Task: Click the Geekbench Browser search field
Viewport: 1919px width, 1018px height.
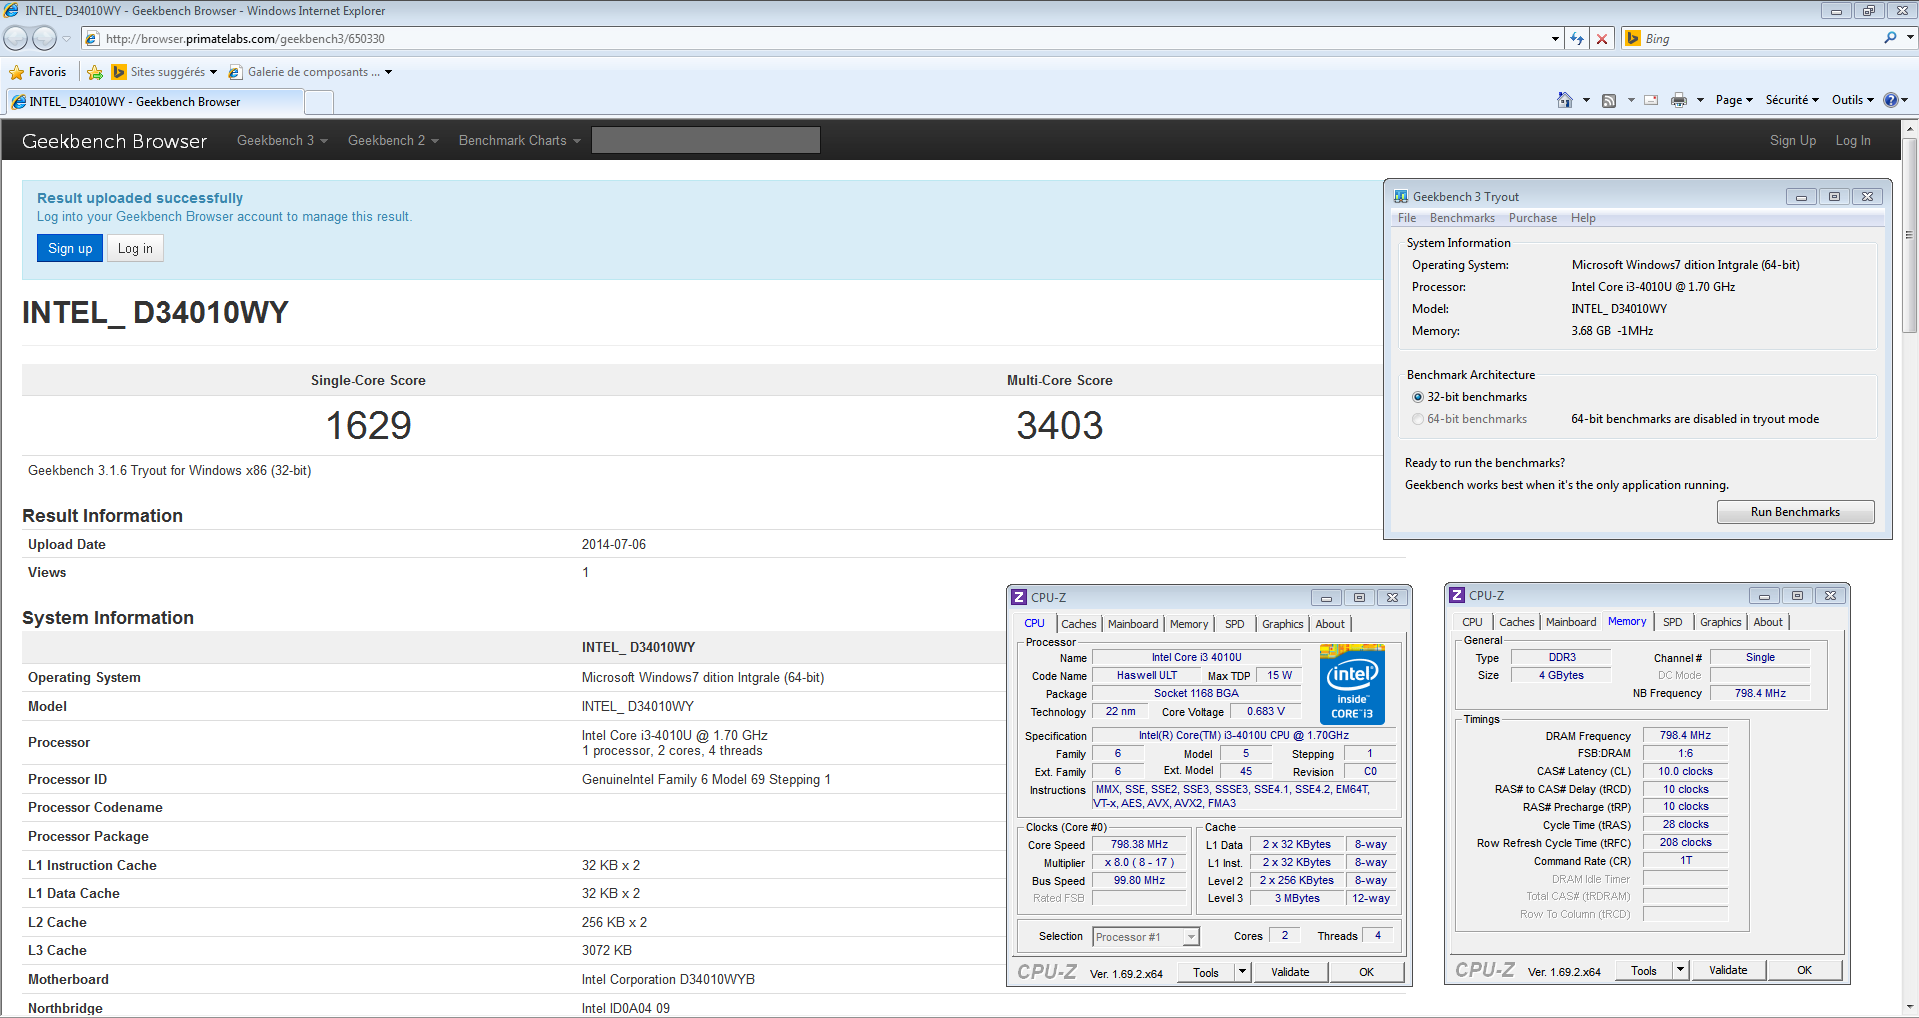Action: (706, 140)
